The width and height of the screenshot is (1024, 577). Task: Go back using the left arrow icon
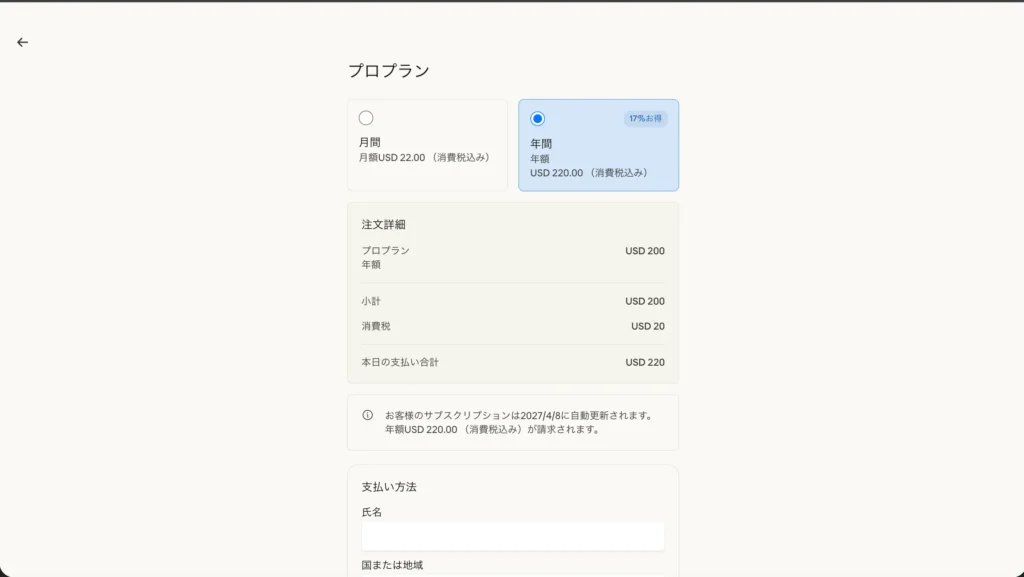[22, 42]
